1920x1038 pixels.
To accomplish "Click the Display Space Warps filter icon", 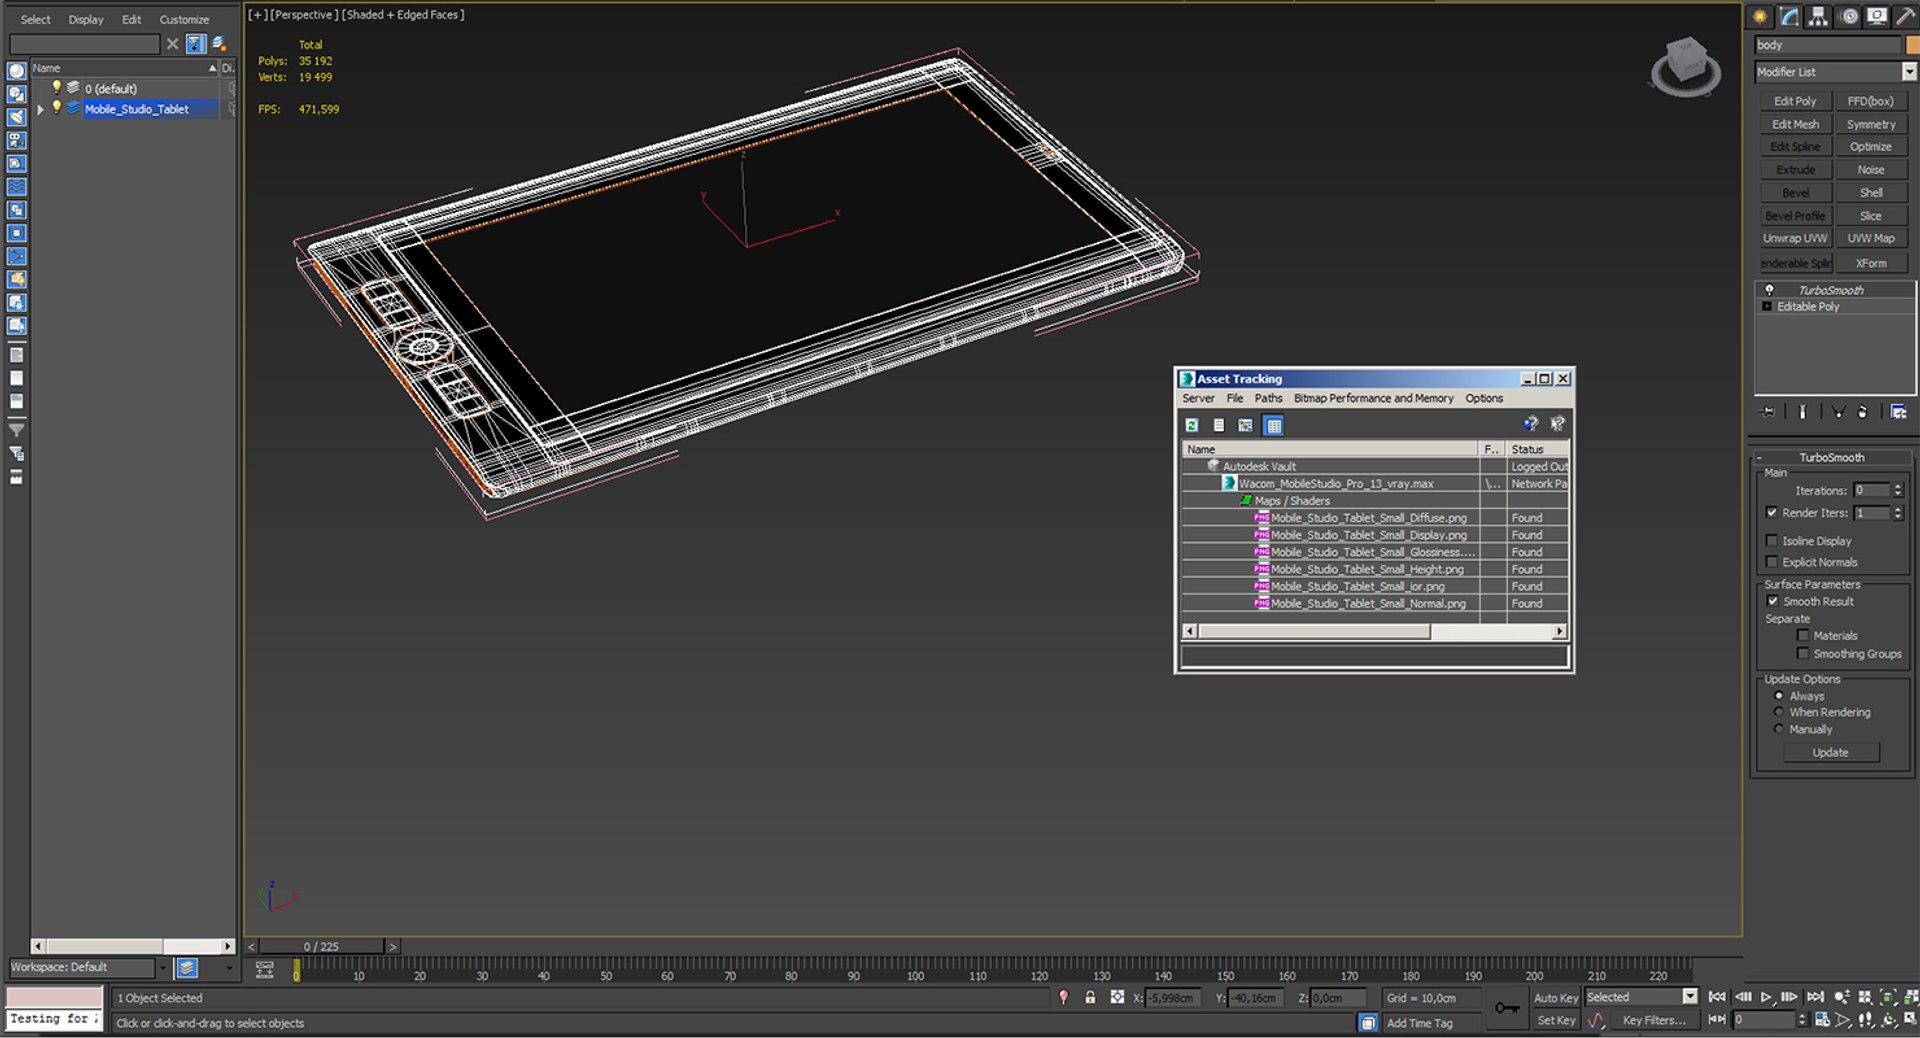I will [17, 186].
